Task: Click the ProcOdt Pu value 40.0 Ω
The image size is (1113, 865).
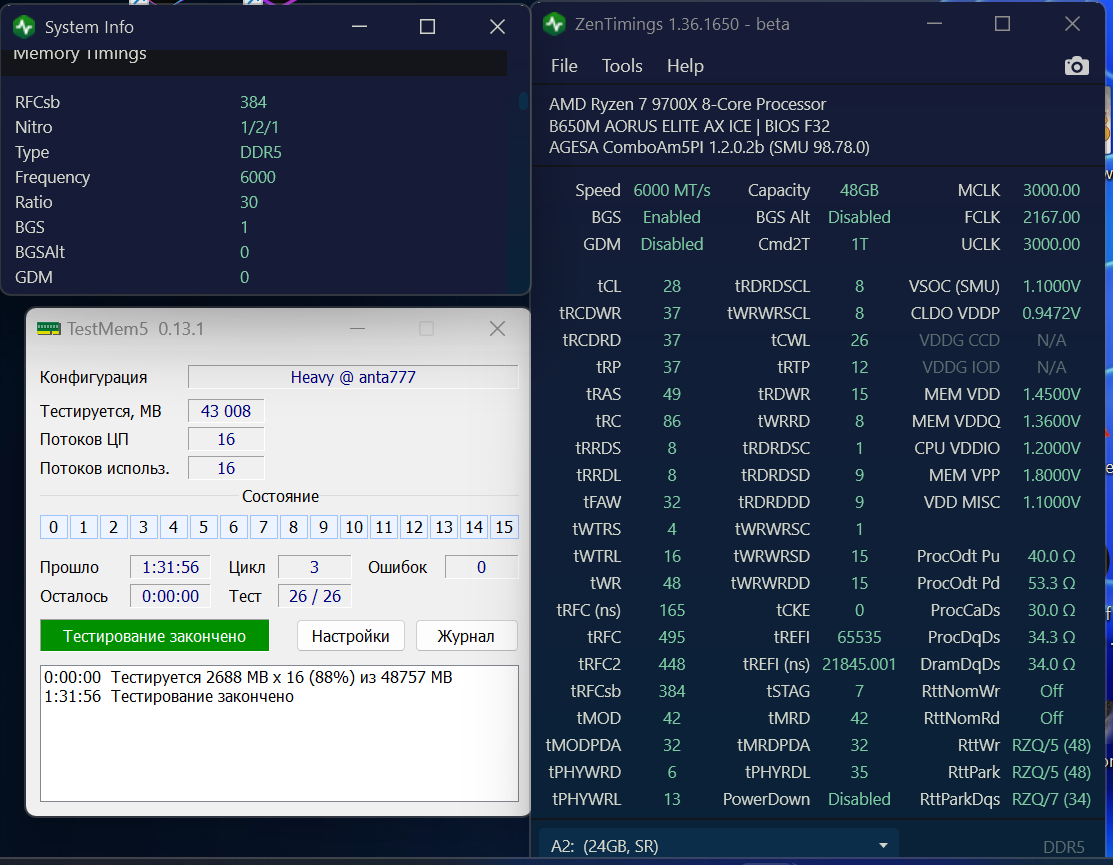Action: (x=1051, y=556)
